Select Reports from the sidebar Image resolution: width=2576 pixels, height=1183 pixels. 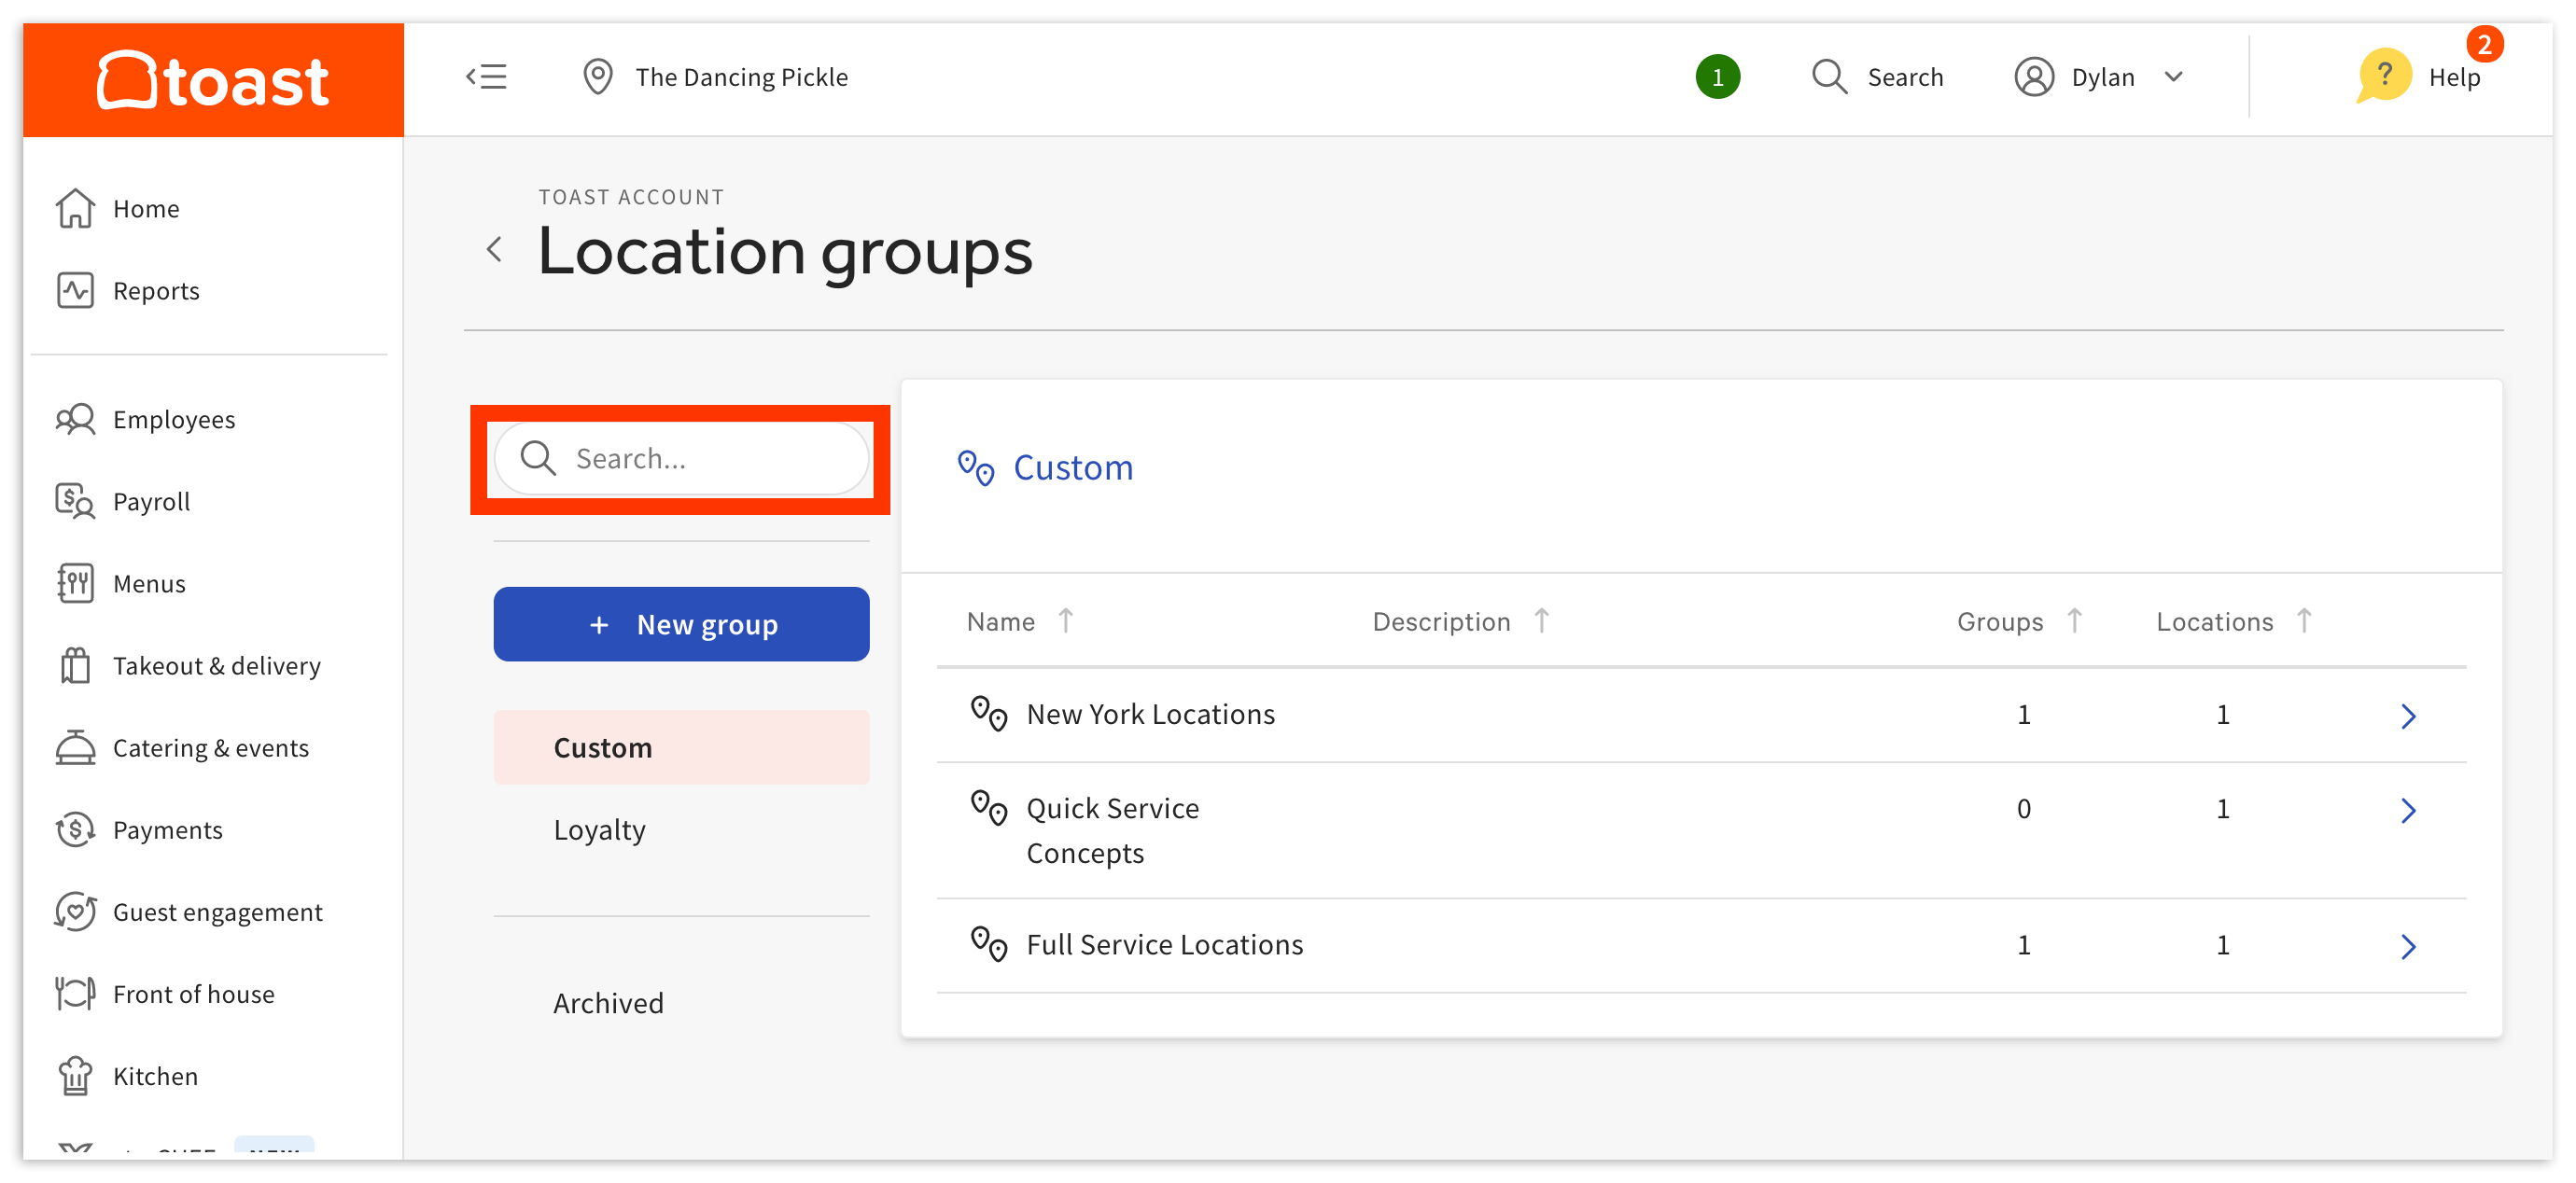pyautogui.click(x=156, y=290)
